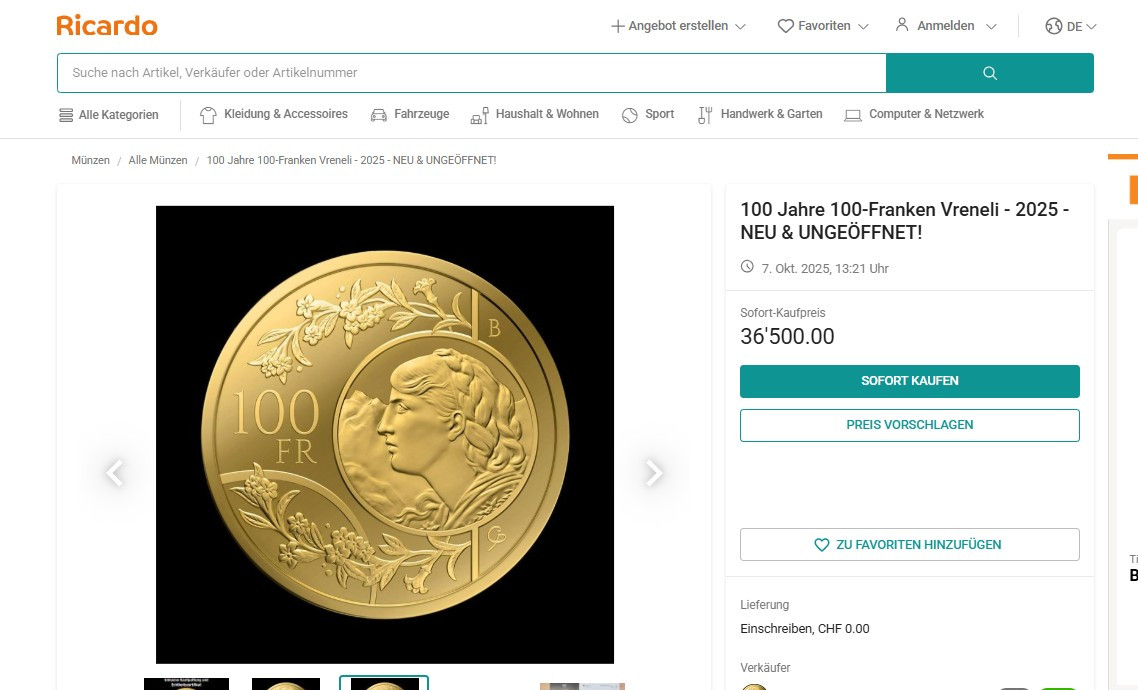Show next product image with right arrow
1138x690 pixels.
pos(654,473)
